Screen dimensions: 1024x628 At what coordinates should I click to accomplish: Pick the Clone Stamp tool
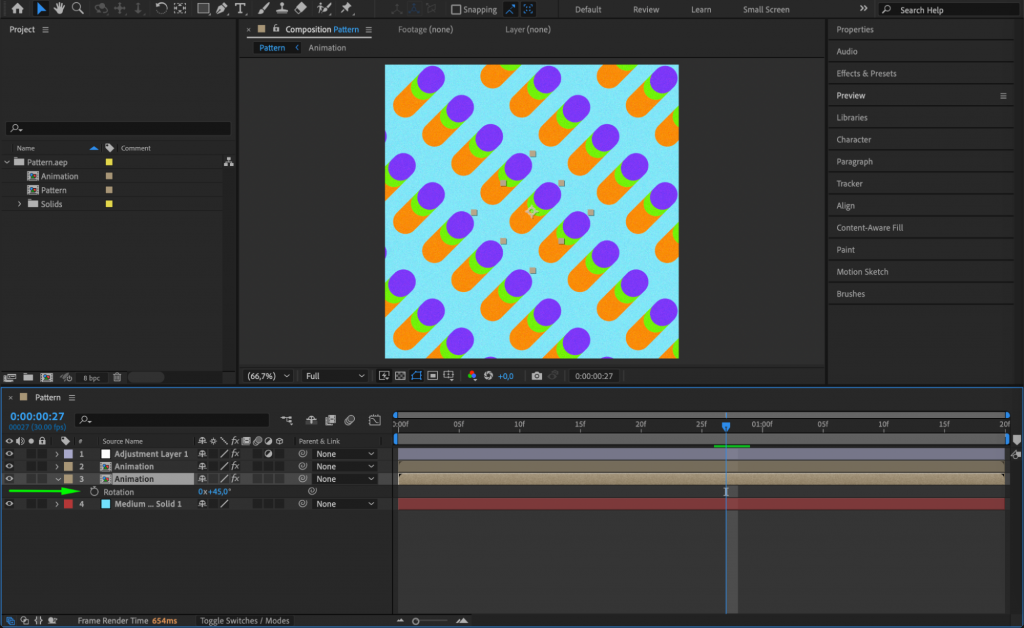point(282,10)
